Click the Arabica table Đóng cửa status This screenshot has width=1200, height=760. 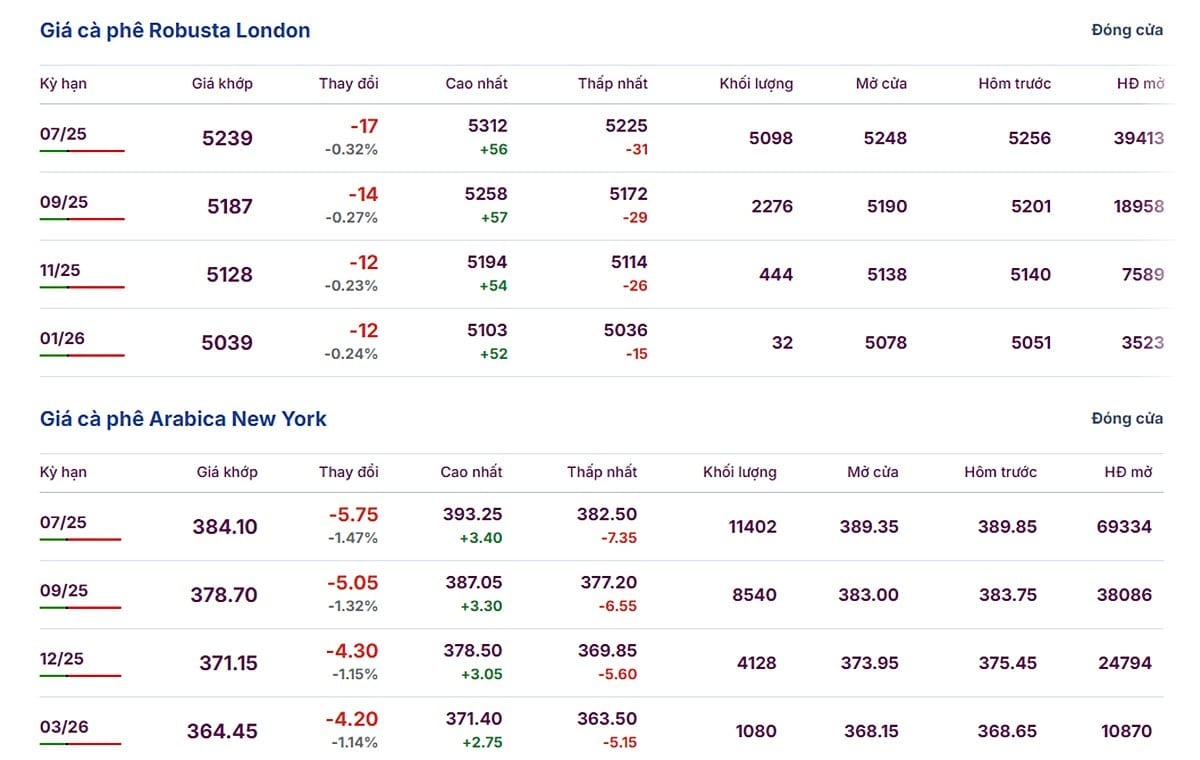pos(1127,418)
